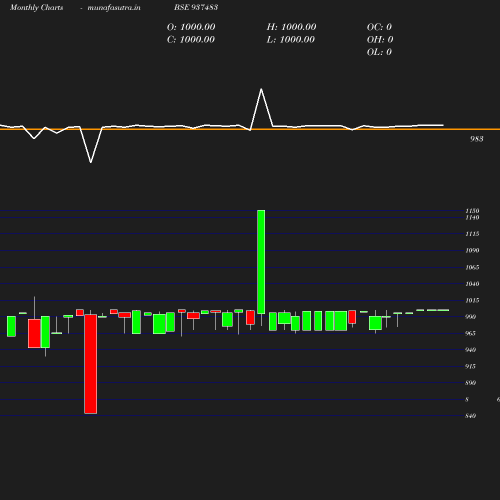This screenshot has width=500, height=500.
Task: Click the 1015 price axis label
Action: [x=472, y=300]
